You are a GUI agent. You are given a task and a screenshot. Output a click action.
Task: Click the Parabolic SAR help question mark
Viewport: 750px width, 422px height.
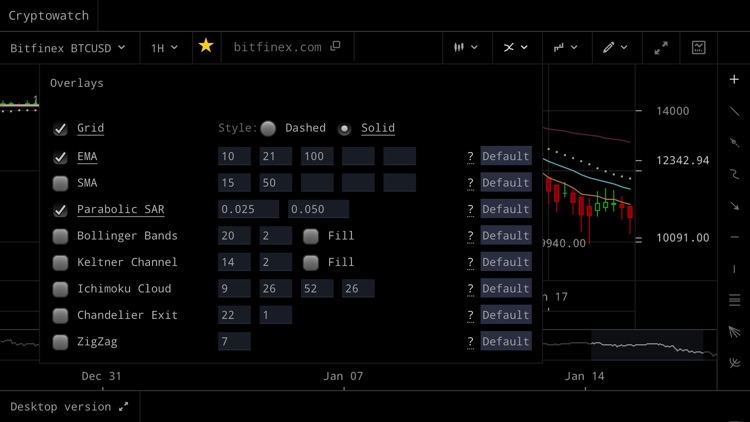(470, 210)
